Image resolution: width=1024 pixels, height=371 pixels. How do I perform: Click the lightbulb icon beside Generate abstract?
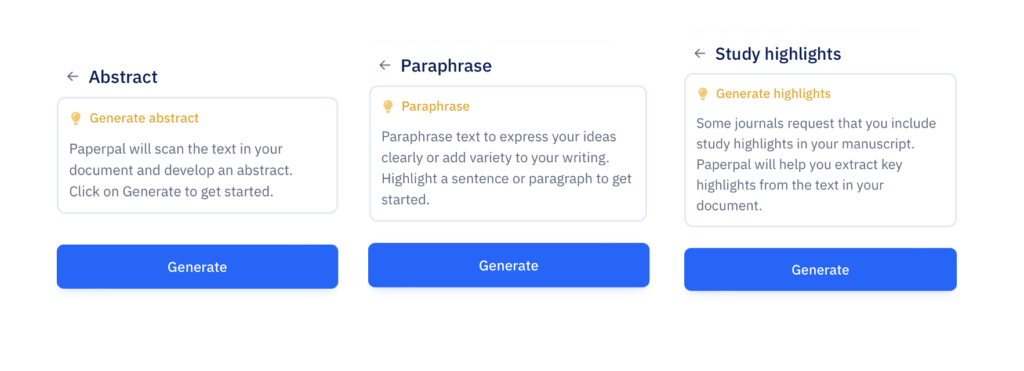[76, 118]
